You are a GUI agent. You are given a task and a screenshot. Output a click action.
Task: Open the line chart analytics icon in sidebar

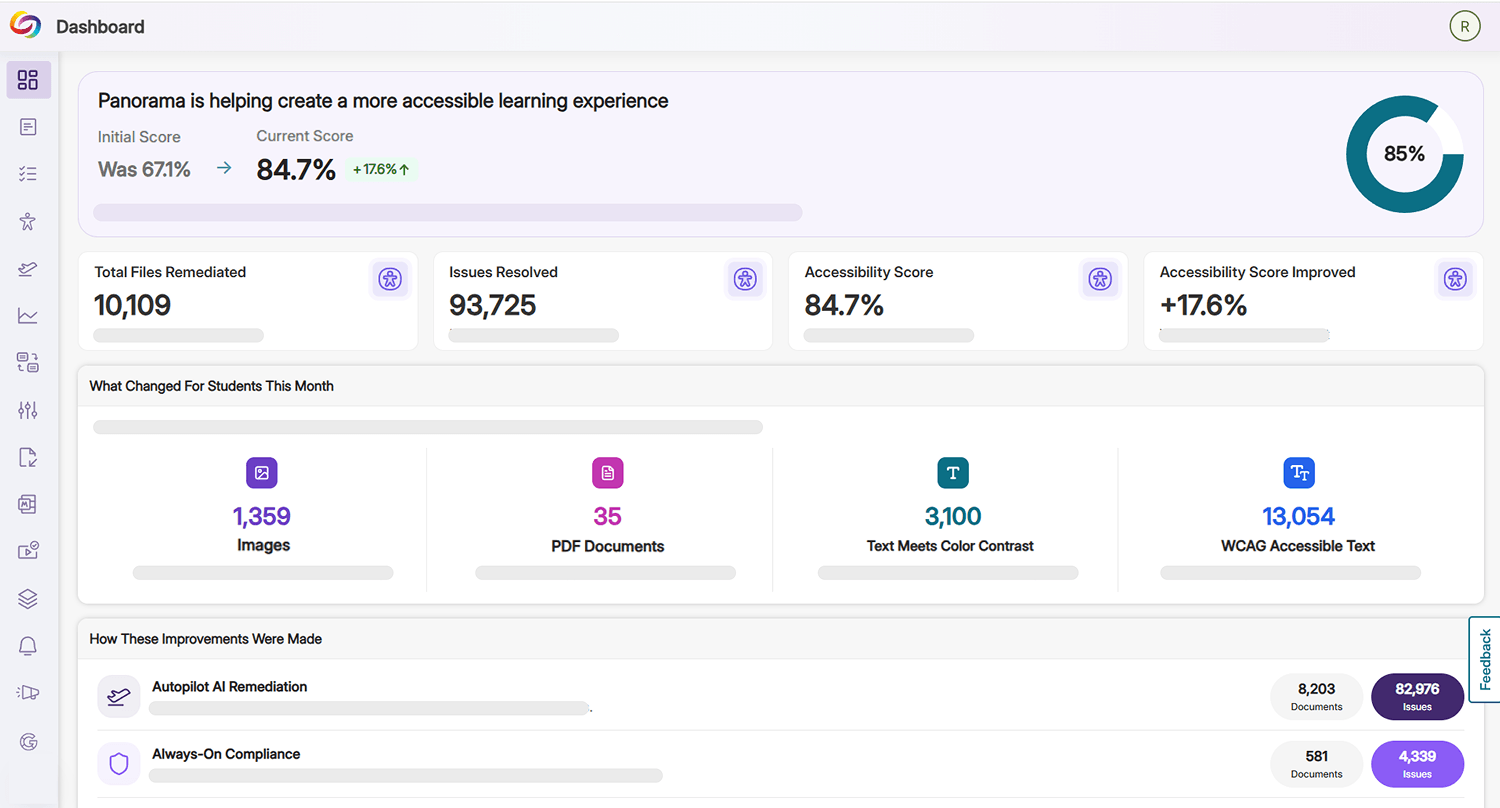(28, 316)
